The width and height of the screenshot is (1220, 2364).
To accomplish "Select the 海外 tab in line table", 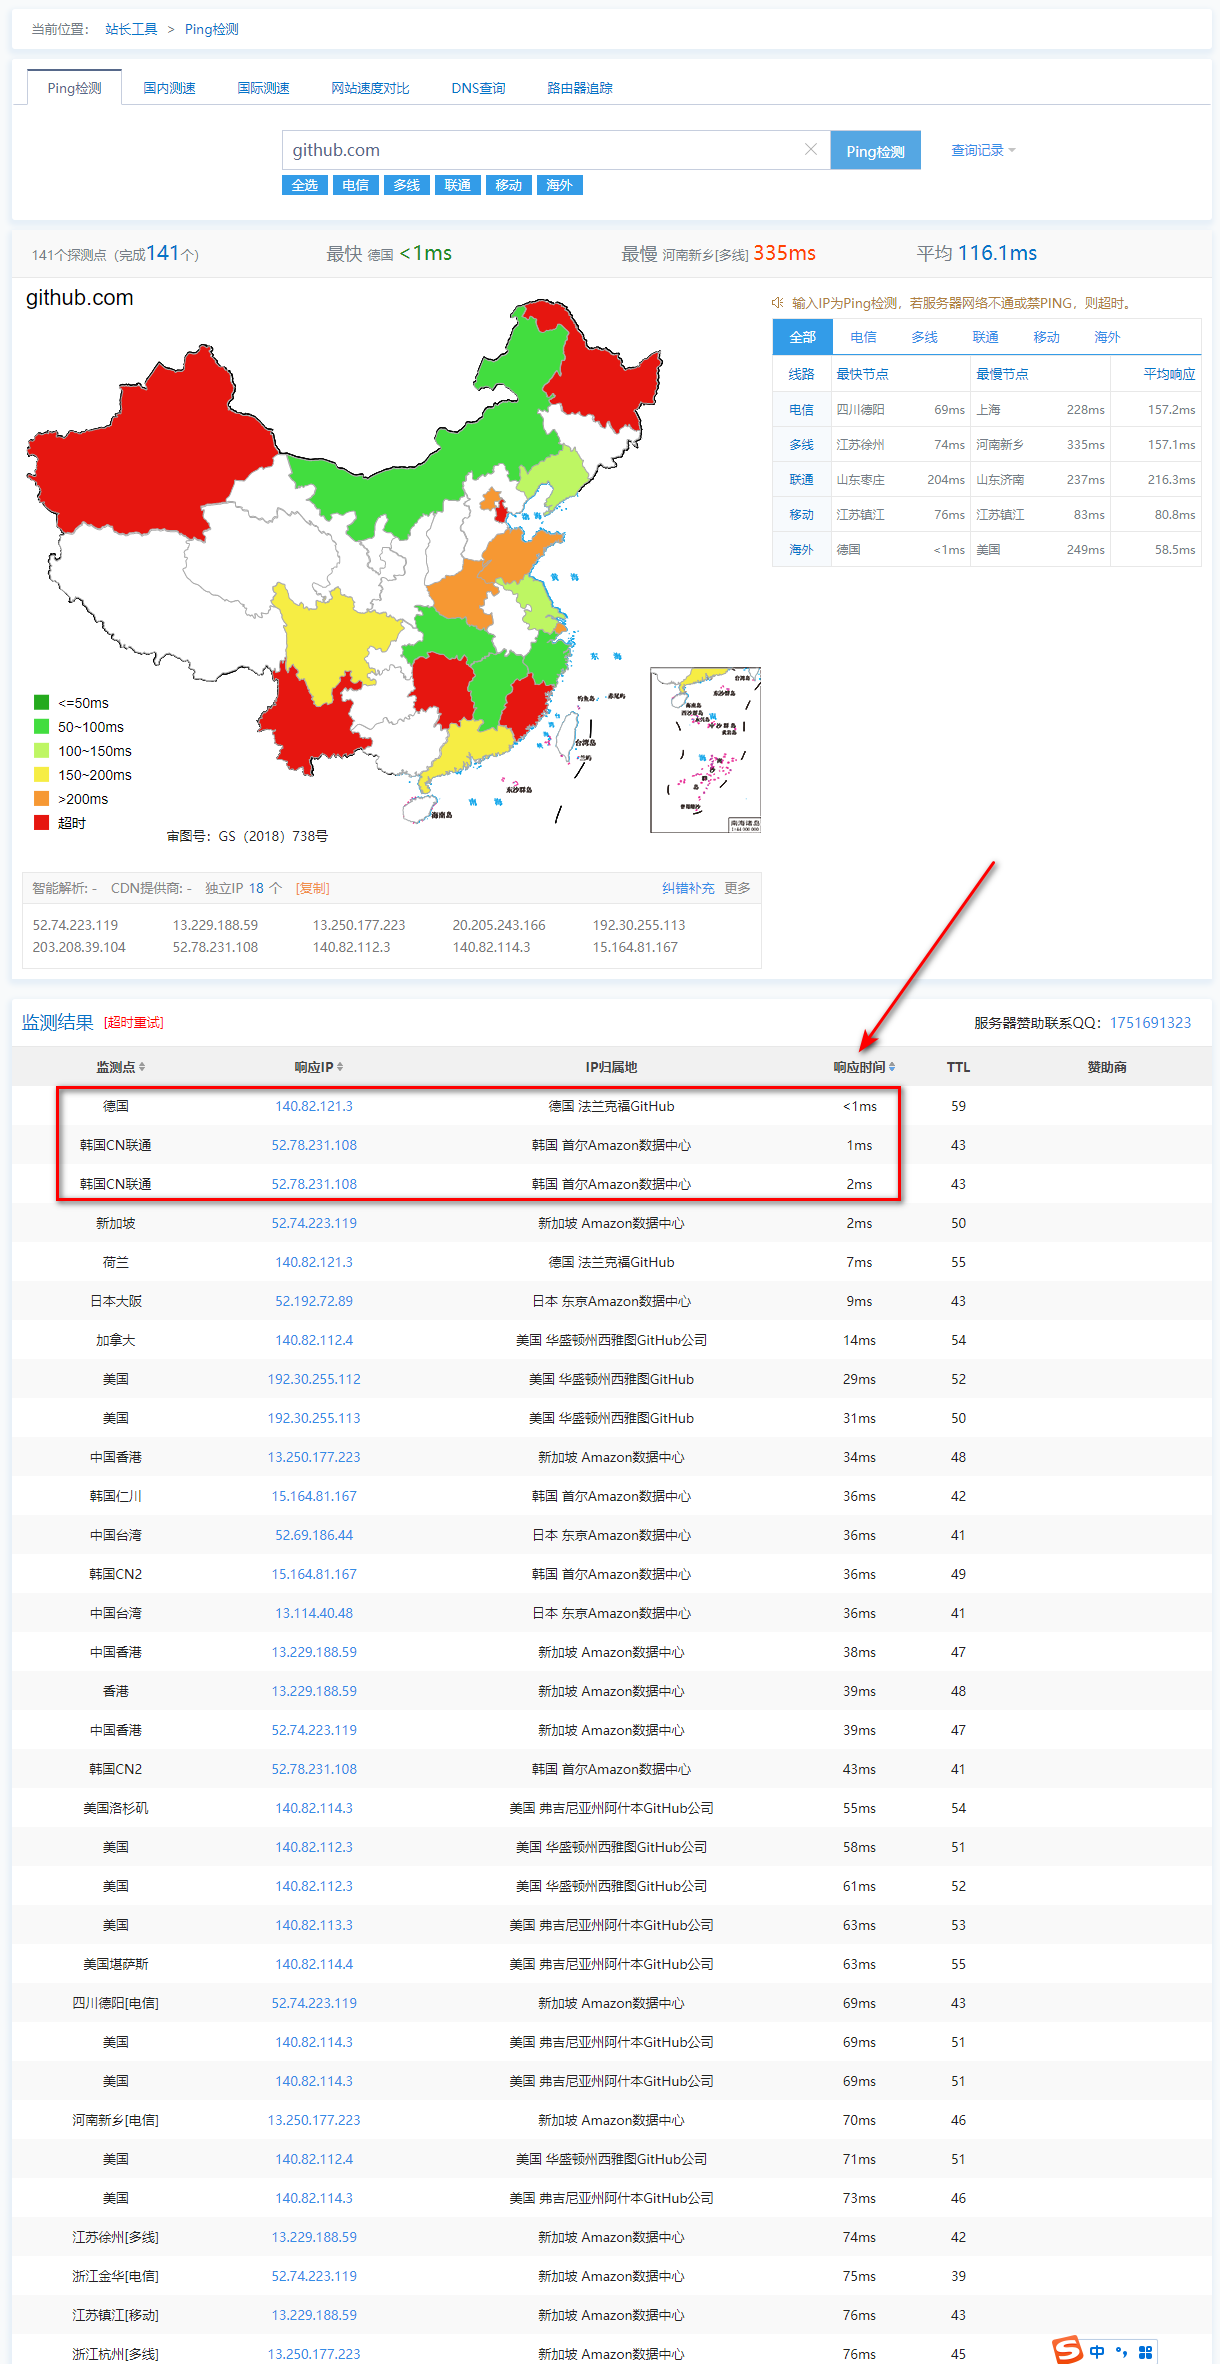I will tap(1107, 337).
